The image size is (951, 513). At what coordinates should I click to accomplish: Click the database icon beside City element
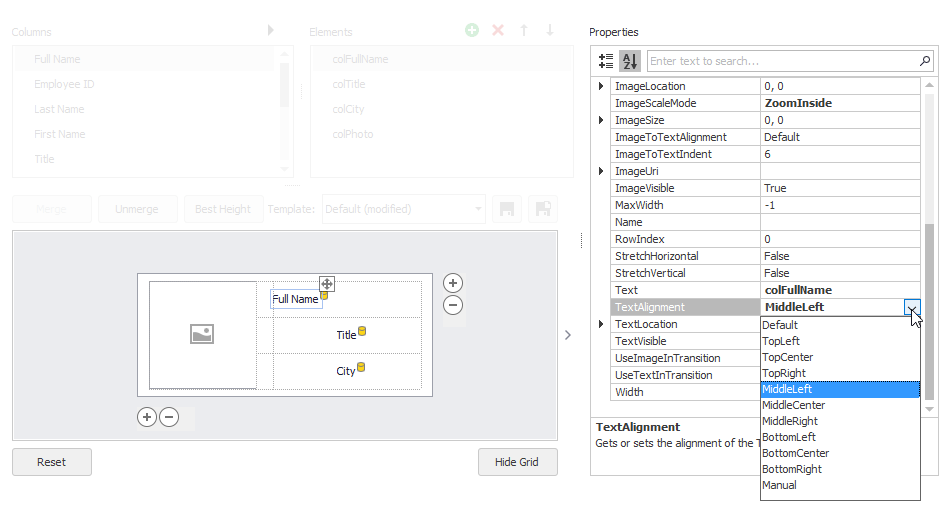(x=361, y=367)
